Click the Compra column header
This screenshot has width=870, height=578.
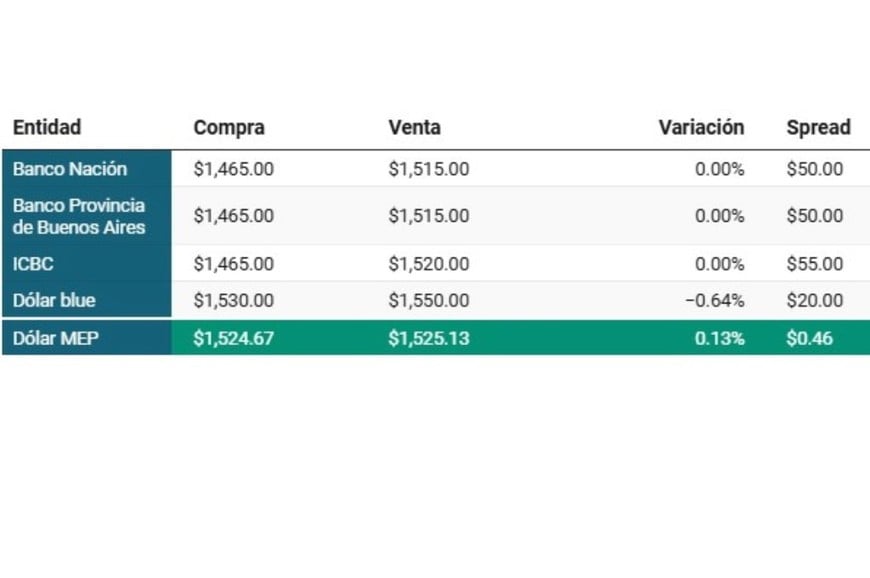(229, 128)
